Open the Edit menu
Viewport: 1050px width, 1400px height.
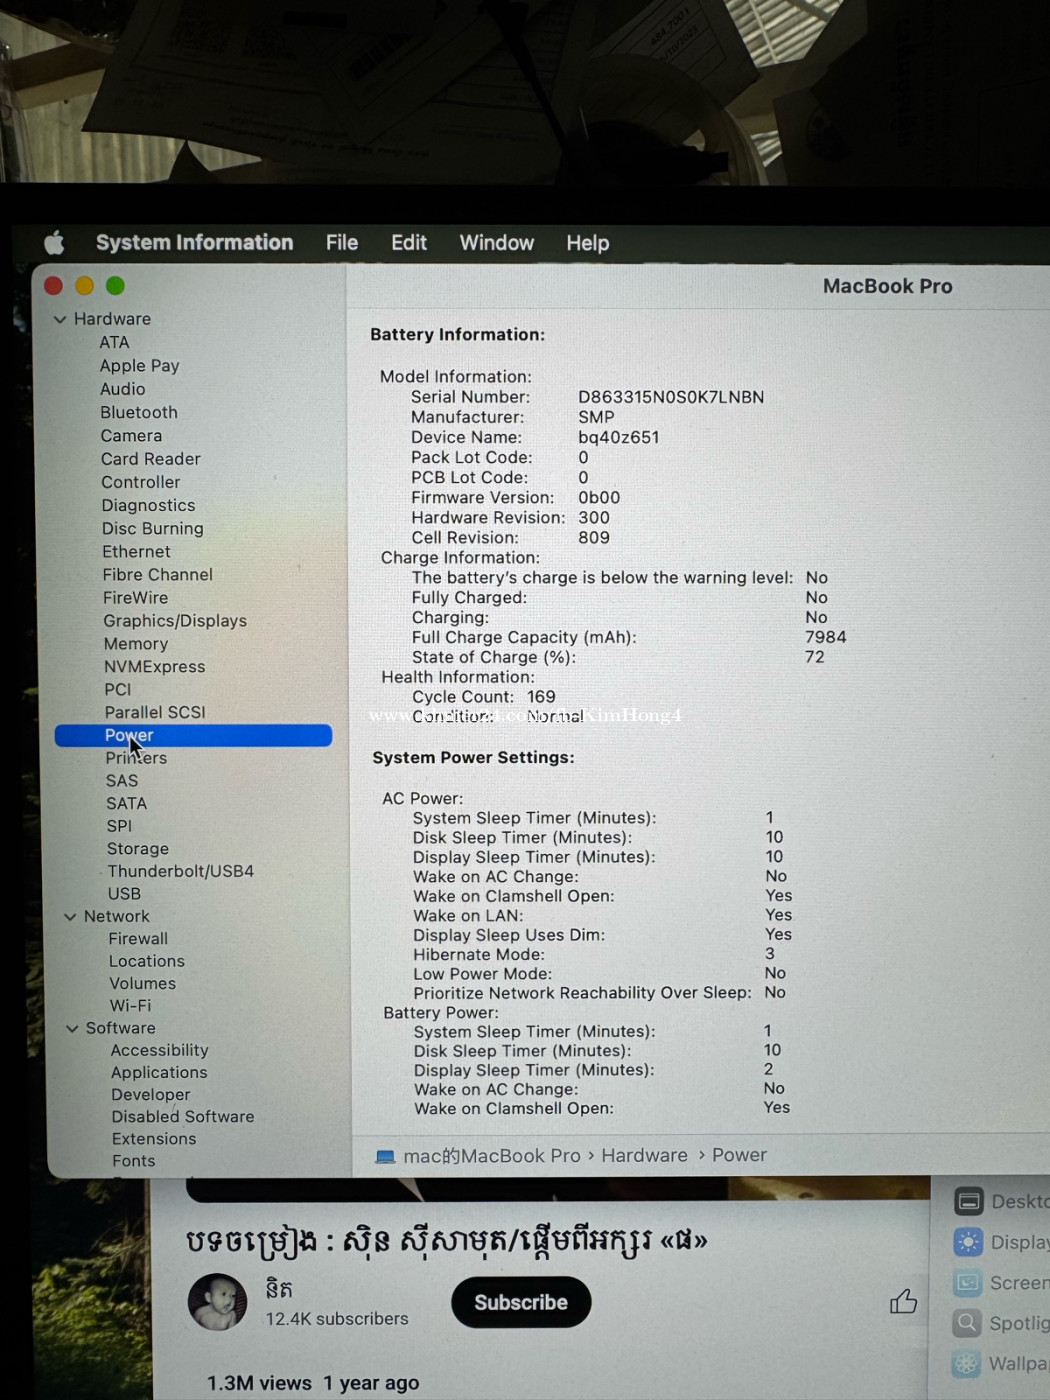pyautogui.click(x=408, y=243)
